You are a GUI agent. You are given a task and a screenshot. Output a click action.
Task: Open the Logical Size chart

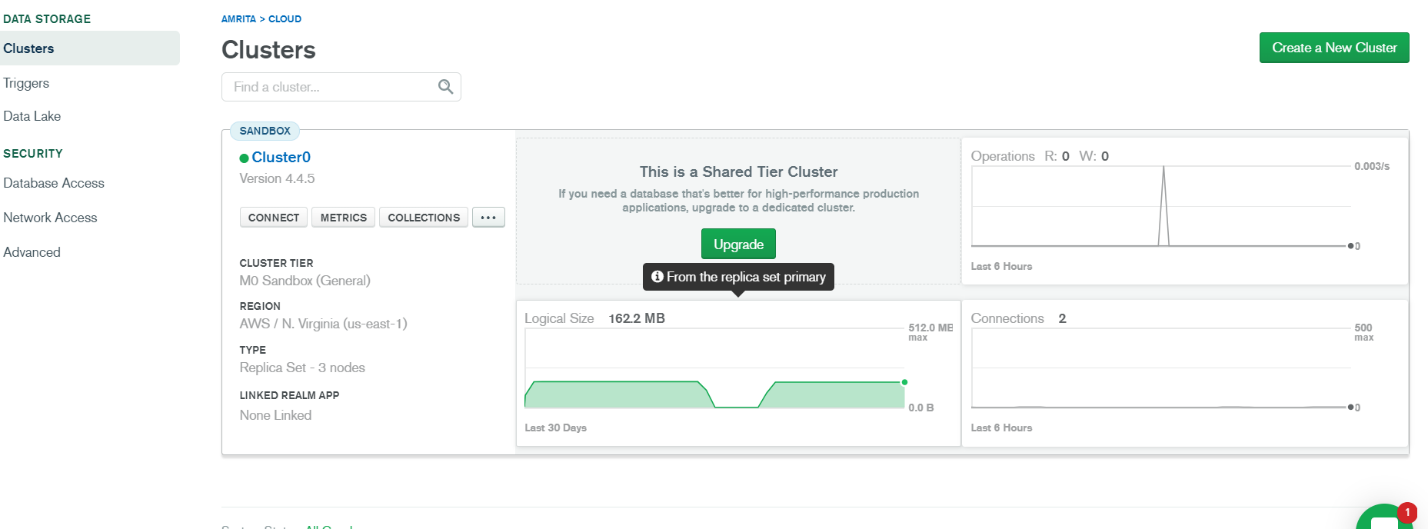point(738,373)
